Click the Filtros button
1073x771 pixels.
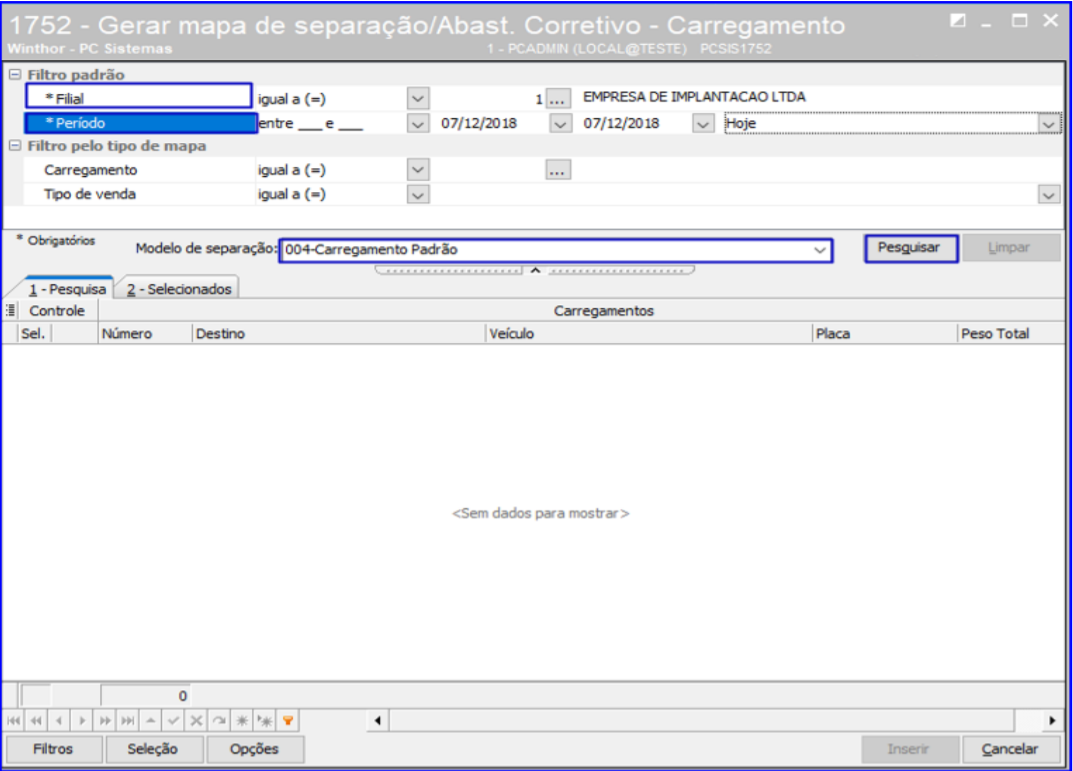pos(53,749)
